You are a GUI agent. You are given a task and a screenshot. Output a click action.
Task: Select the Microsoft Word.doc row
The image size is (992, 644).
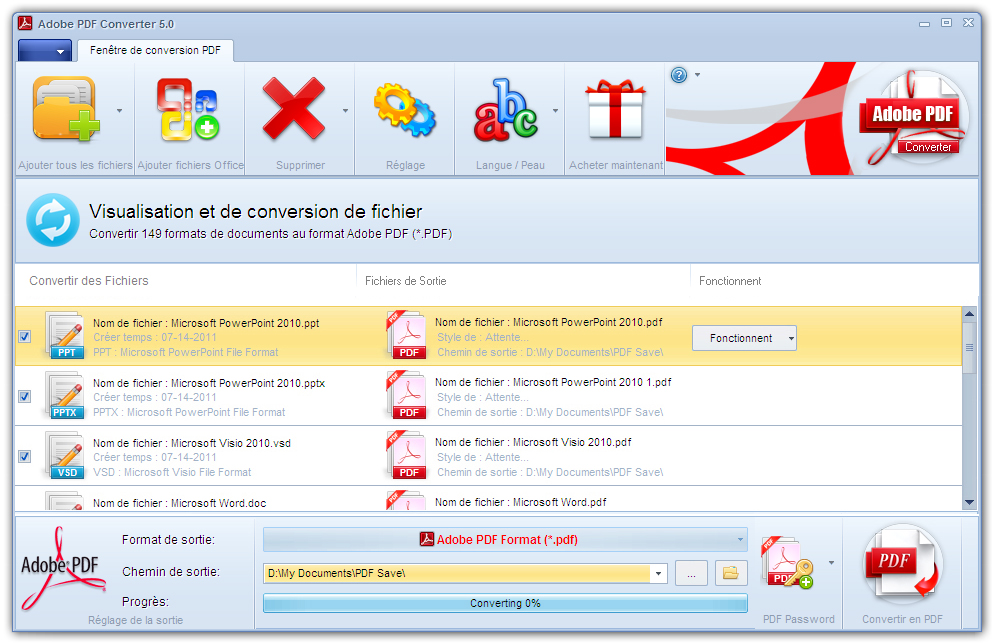click(488, 500)
